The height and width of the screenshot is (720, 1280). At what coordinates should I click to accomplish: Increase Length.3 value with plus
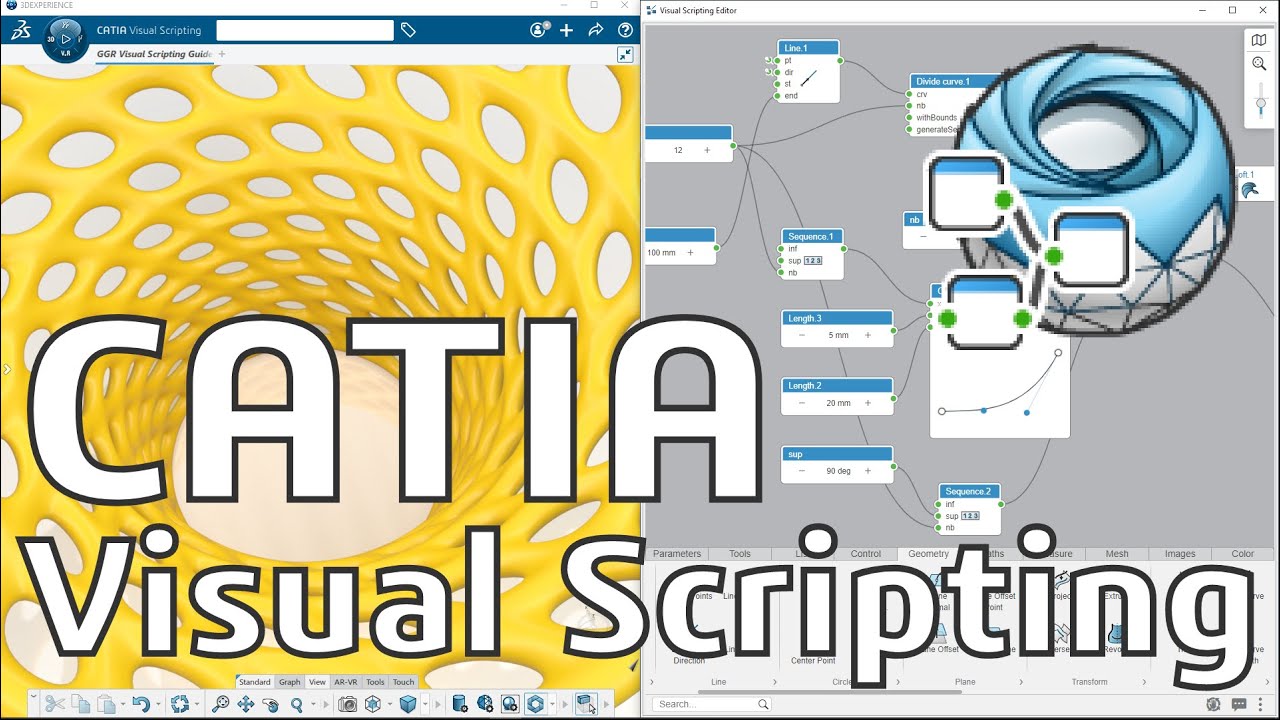pos(867,335)
